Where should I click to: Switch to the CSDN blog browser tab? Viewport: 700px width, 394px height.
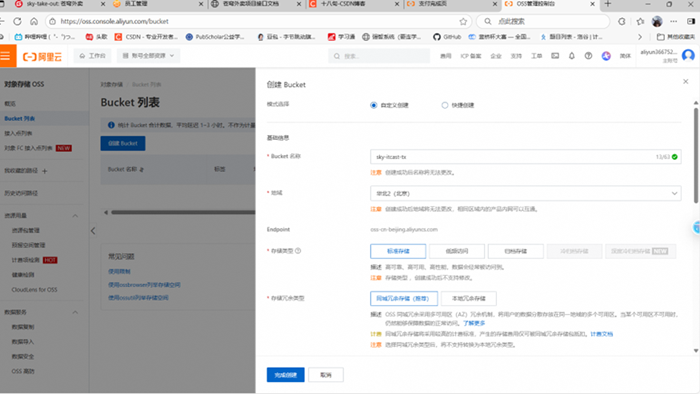(x=353, y=4)
